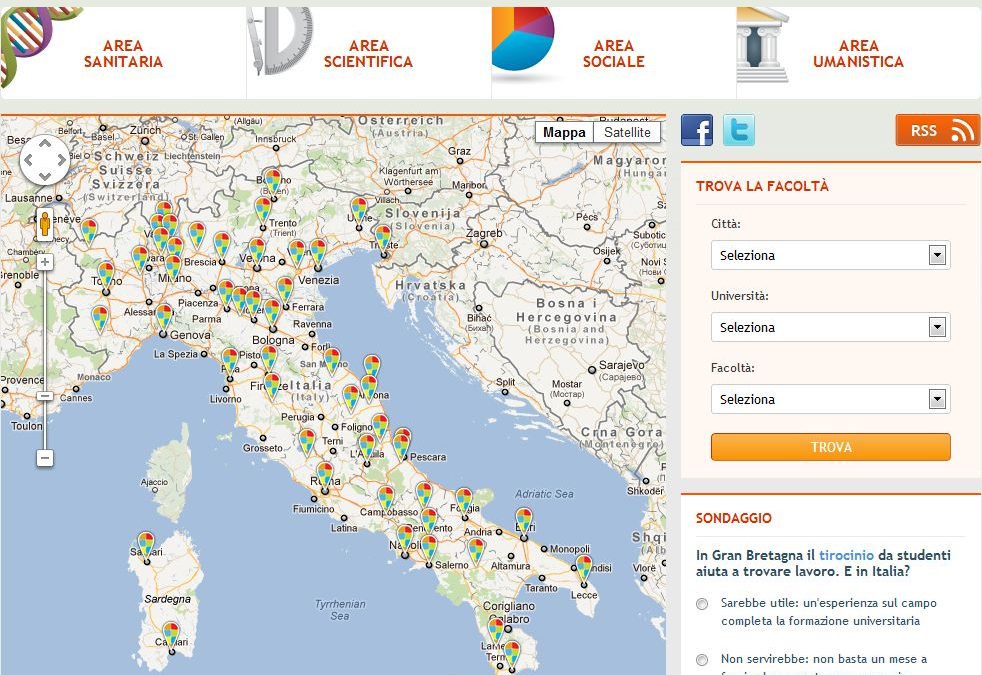
Task: Select the 'Sarebbe utile' survey option
Action: coord(703,603)
